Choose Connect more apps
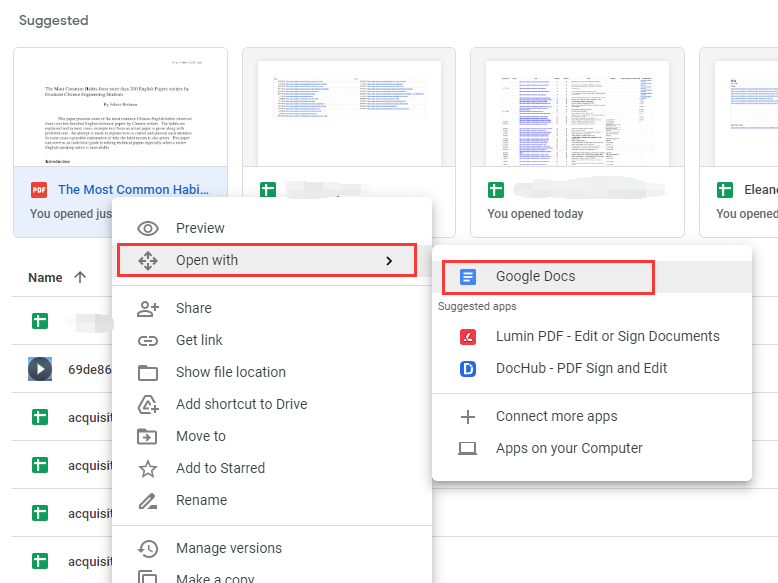Screen dimensions: 778x583 click(592, 417)
